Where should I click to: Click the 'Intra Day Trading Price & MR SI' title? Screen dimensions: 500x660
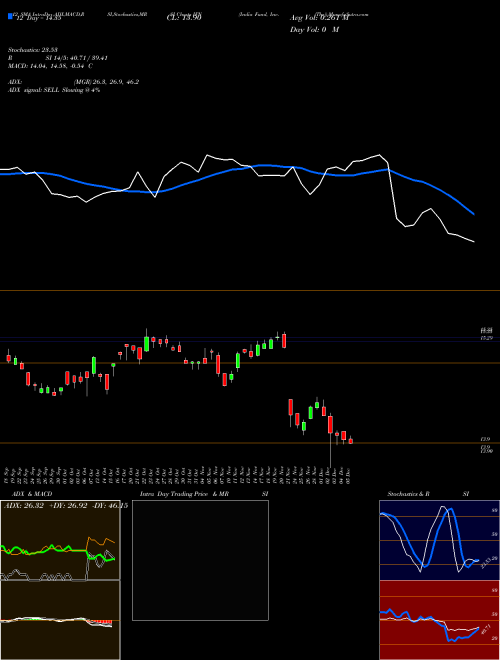coord(204,494)
